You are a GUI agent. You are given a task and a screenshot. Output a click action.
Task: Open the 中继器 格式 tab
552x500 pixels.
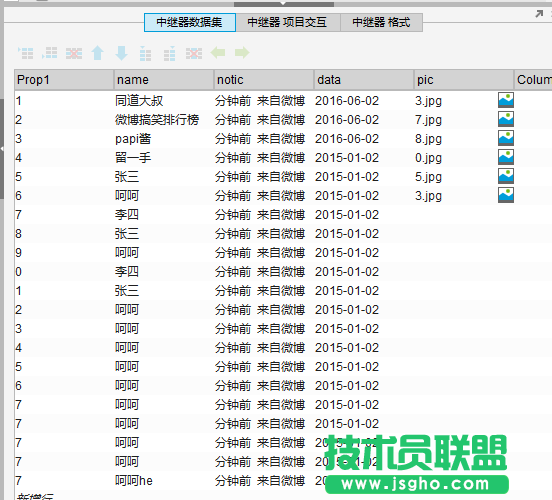click(x=381, y=23)
